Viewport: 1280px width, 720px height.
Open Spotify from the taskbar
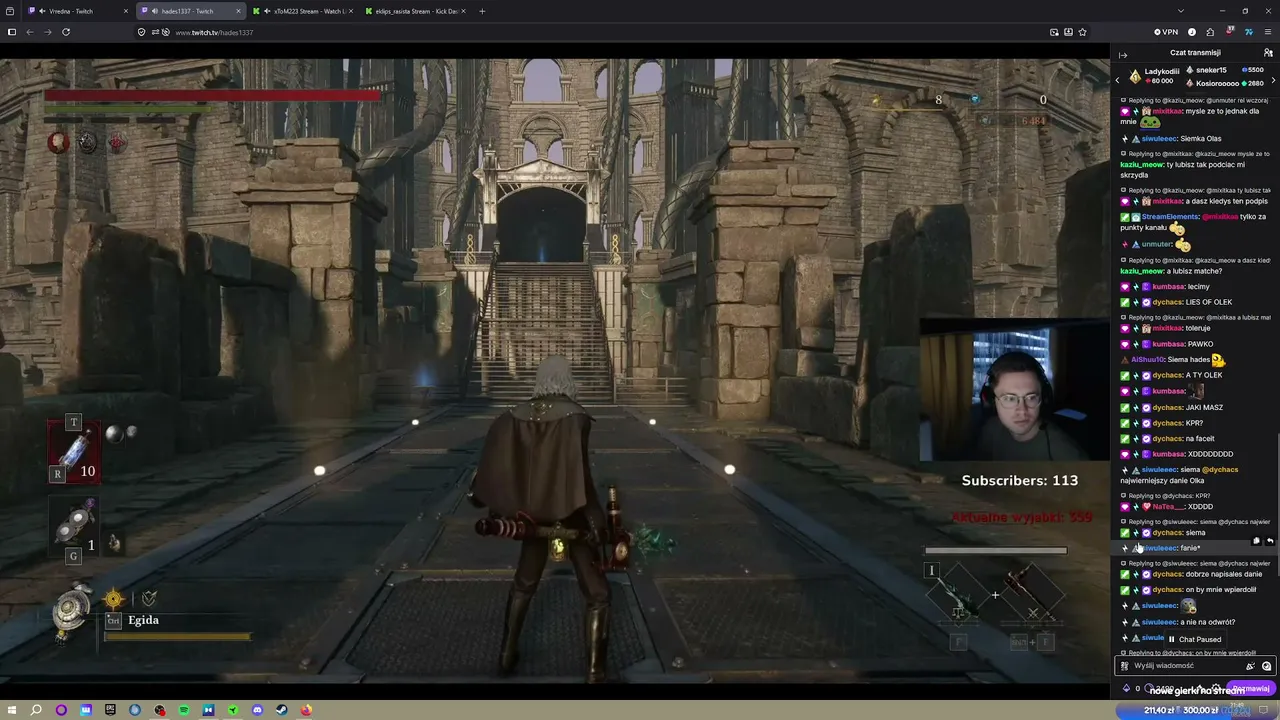184,710
